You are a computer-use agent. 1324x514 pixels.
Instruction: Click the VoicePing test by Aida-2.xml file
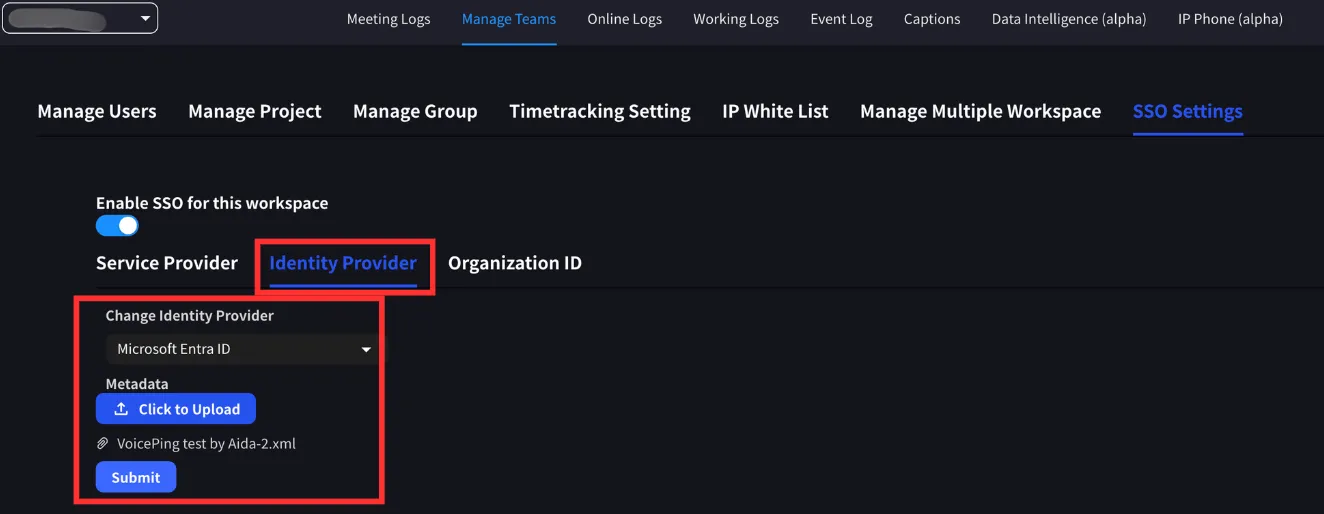pos(206,443)
